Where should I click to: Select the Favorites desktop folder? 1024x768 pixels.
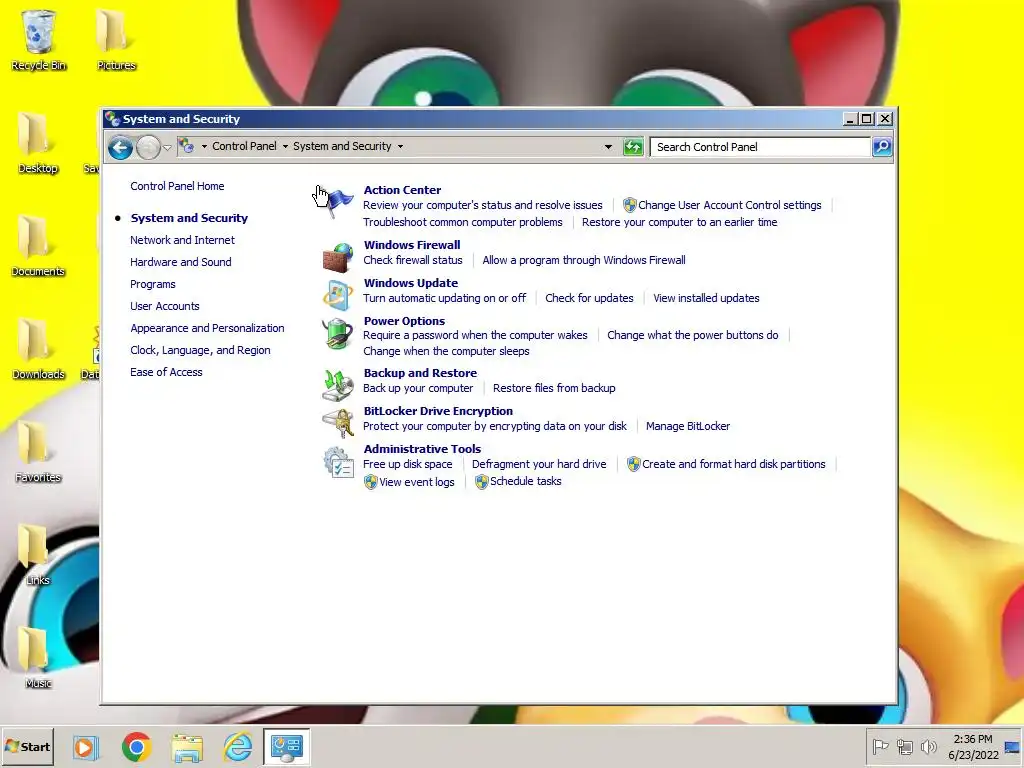[38, 452]
